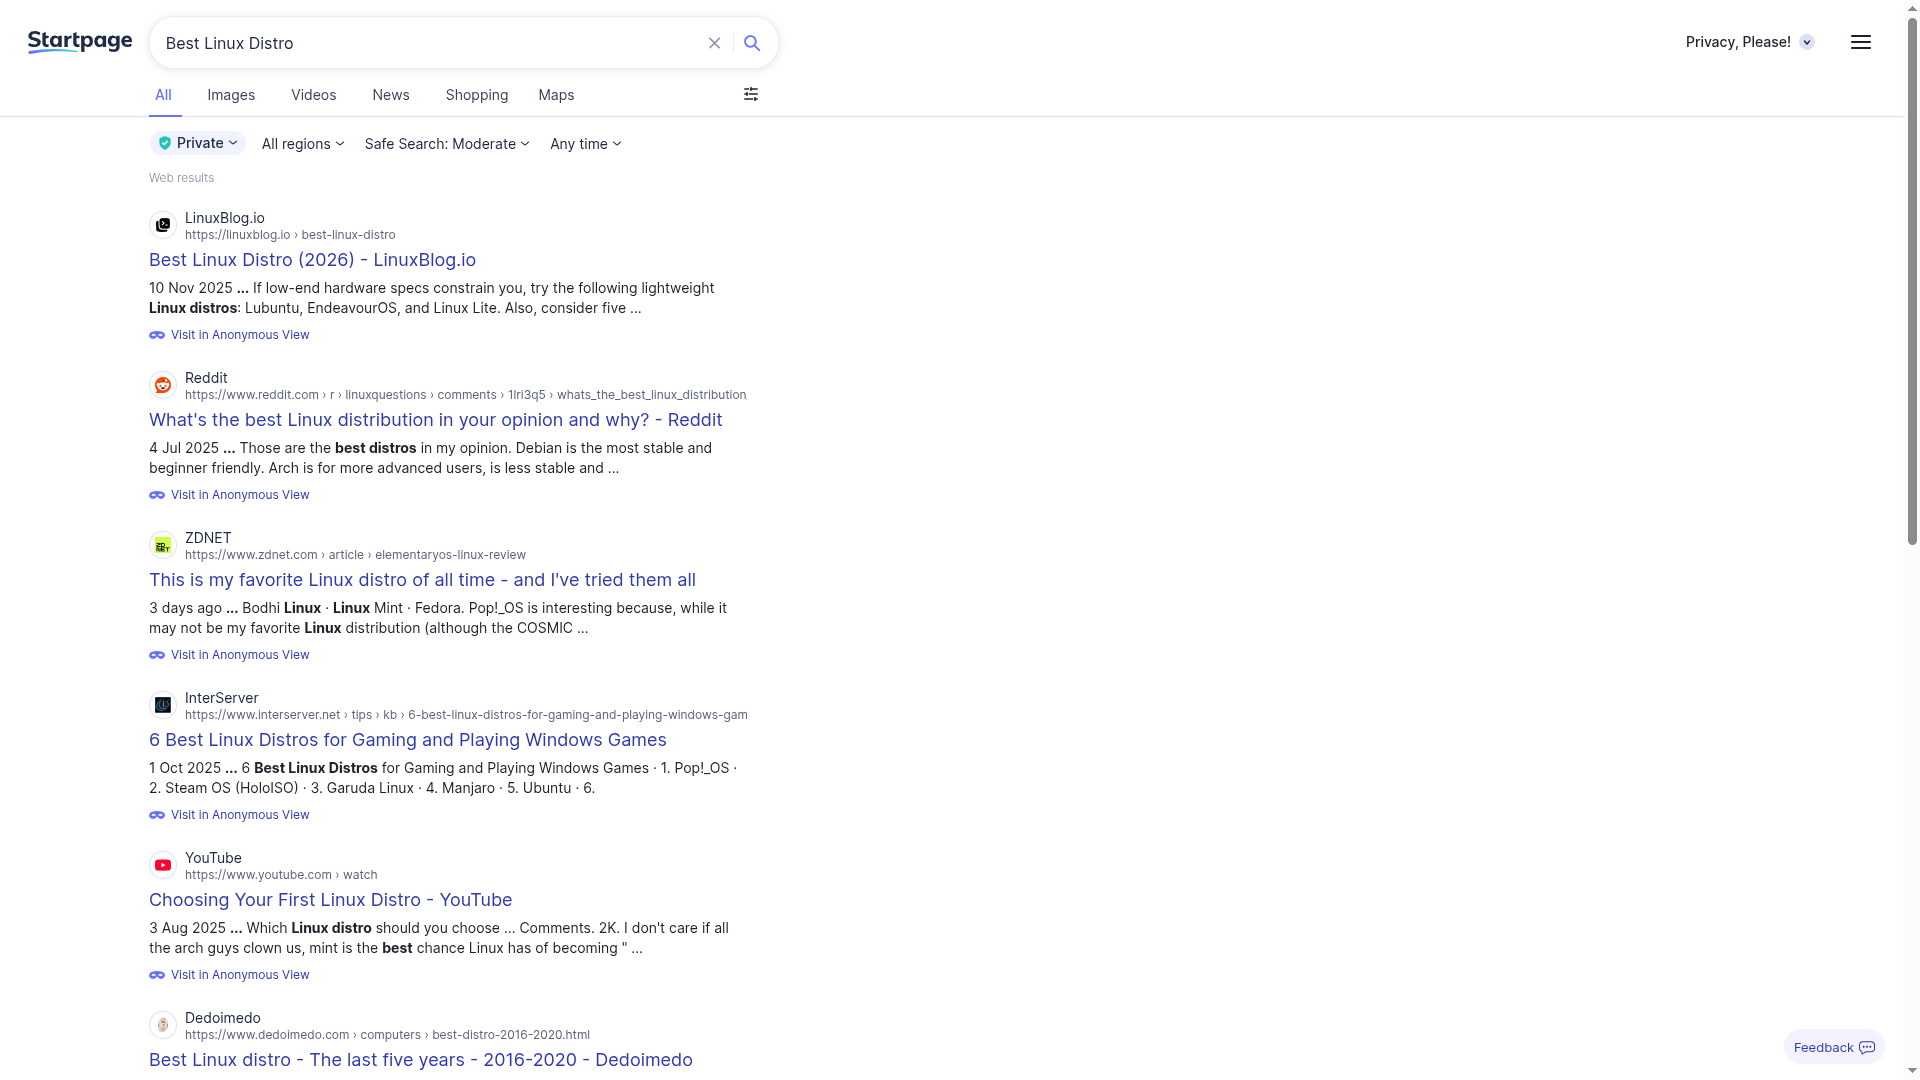This screenshot has height=1080, width=1920.
Task: Click the InterServer favicon
Action: coord(163,705)
